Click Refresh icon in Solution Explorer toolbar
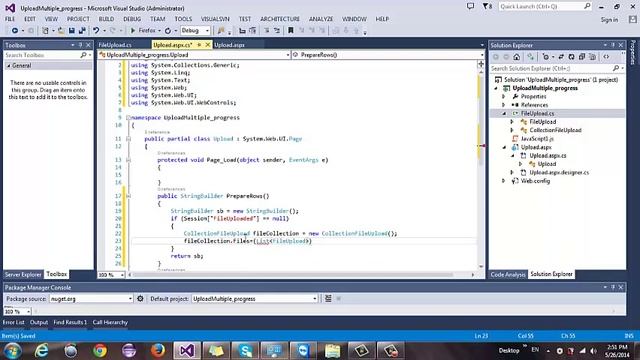 tap(571, 57)
